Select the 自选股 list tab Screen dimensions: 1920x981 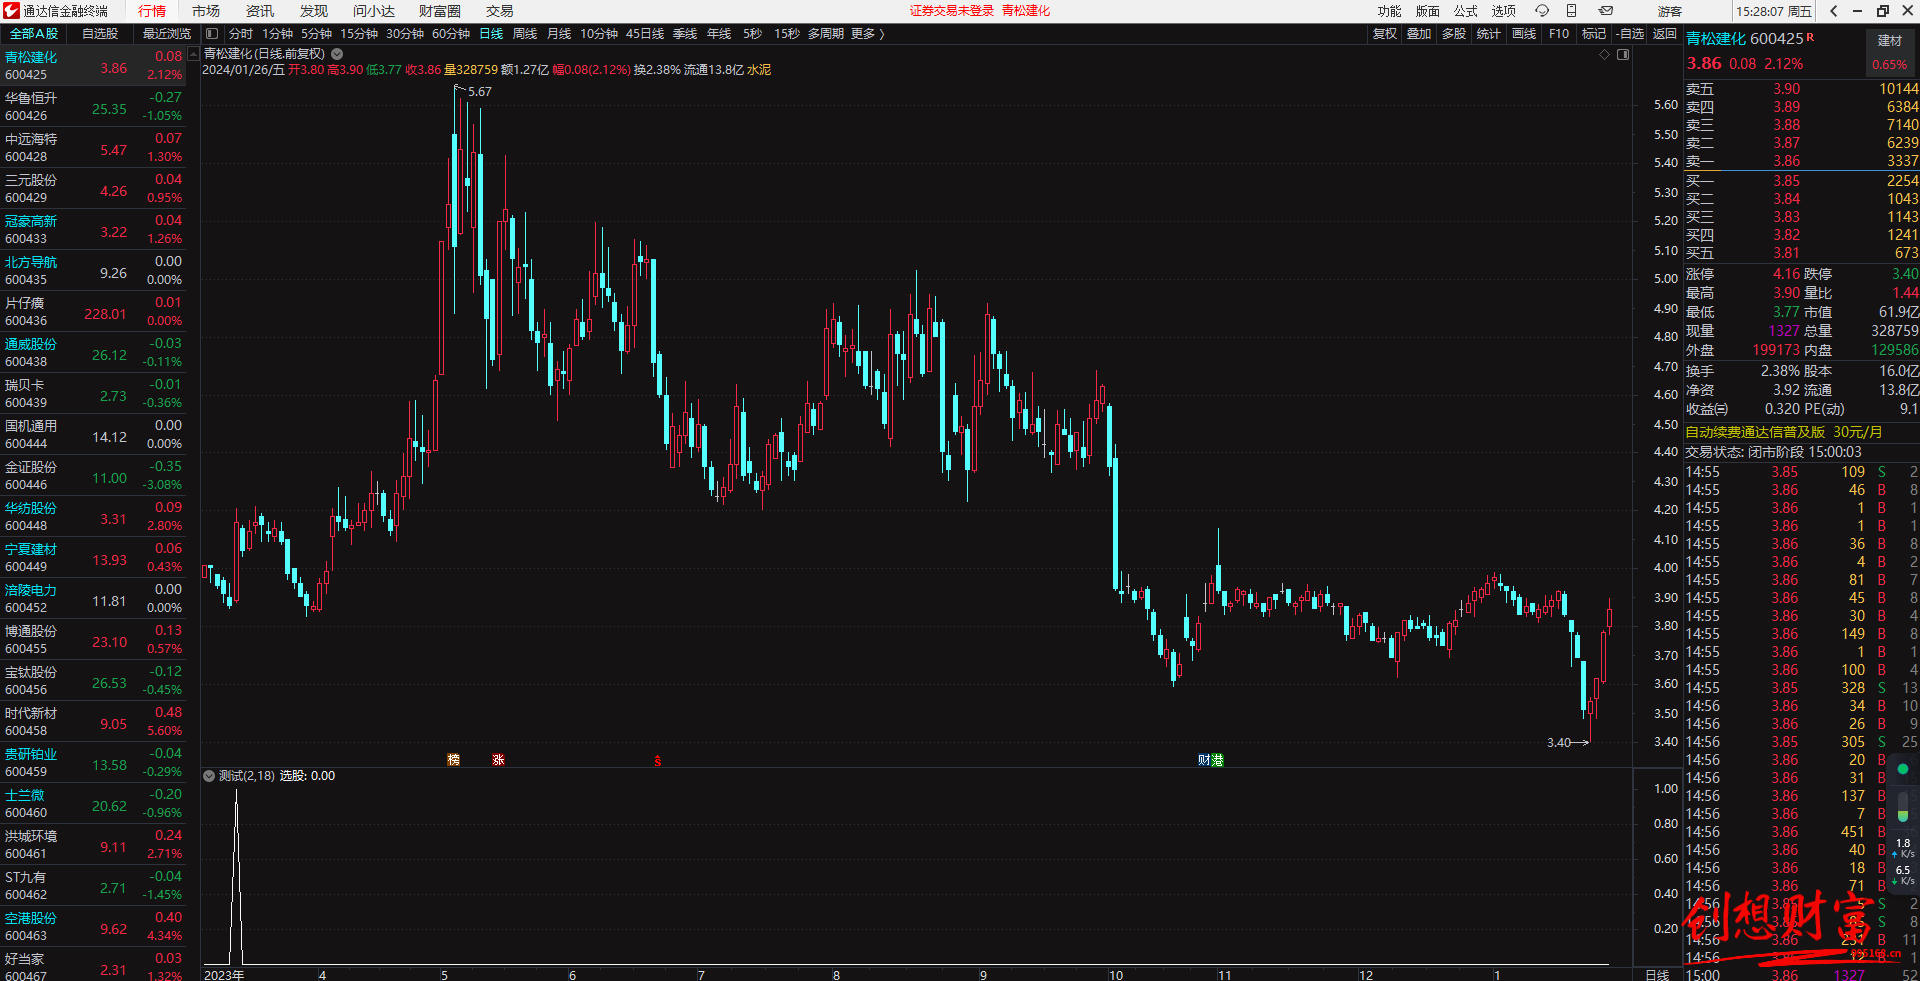(x=100, y=34)
